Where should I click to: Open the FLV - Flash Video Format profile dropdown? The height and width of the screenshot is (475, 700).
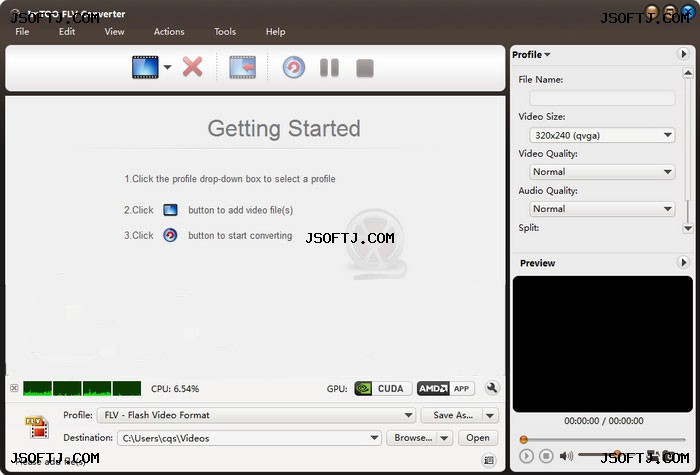(256, 415)
